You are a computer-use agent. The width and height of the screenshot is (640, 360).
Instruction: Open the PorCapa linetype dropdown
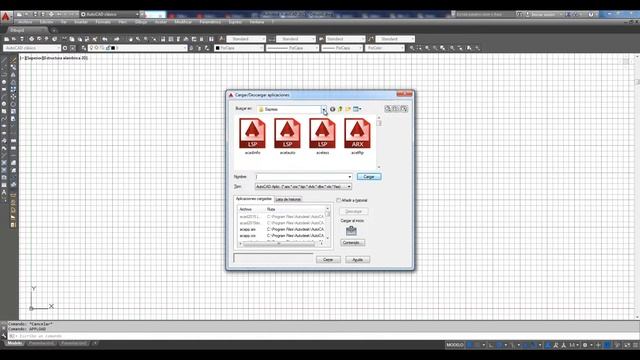tap(292, 48)
